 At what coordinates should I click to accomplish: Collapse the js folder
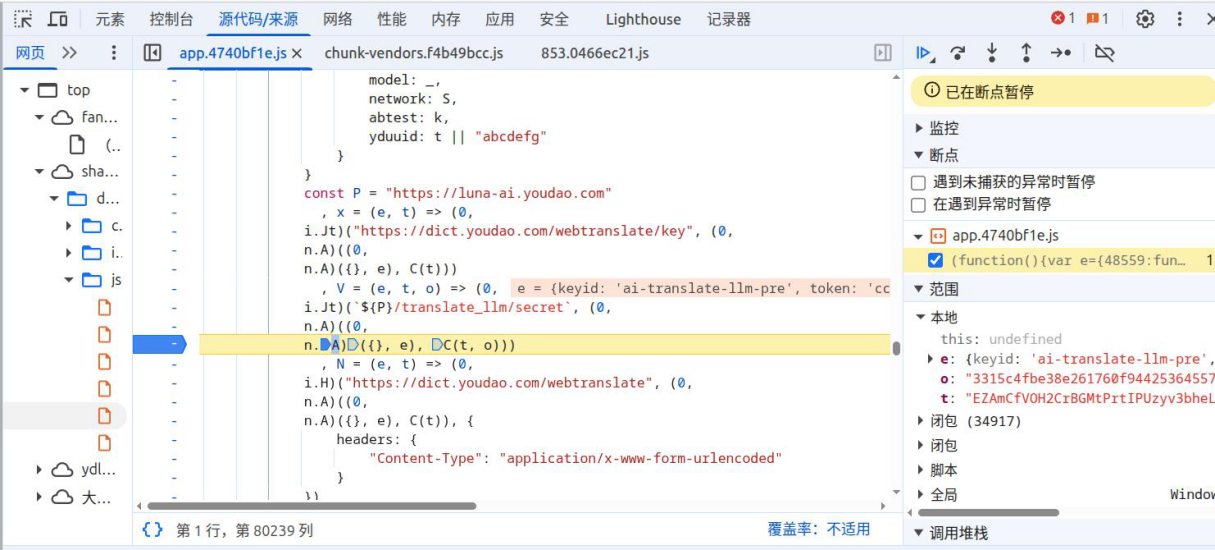[69, 280]
